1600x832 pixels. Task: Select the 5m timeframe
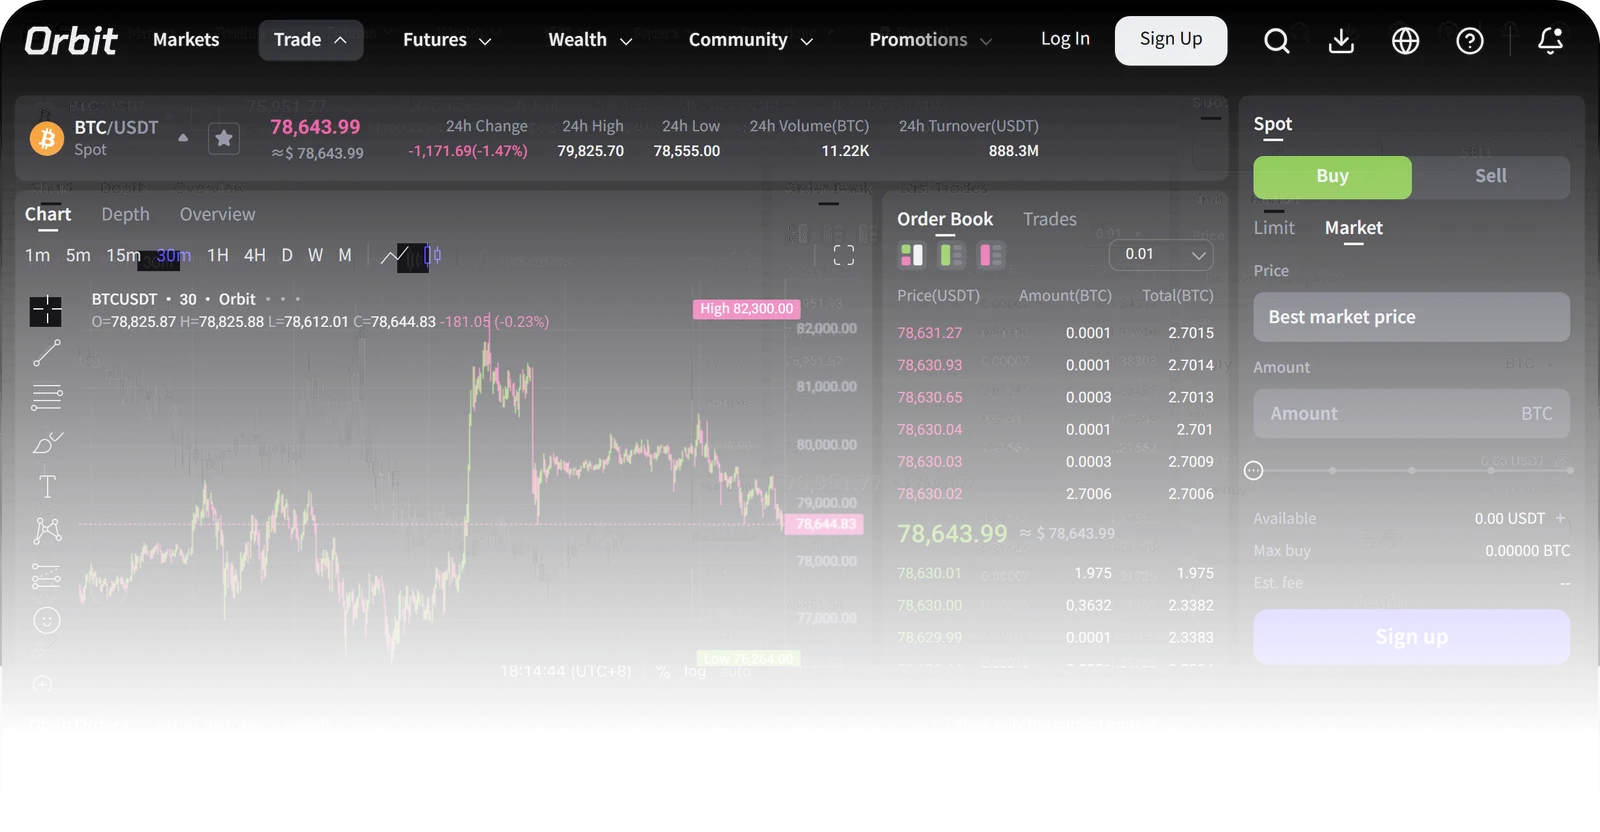78,256
